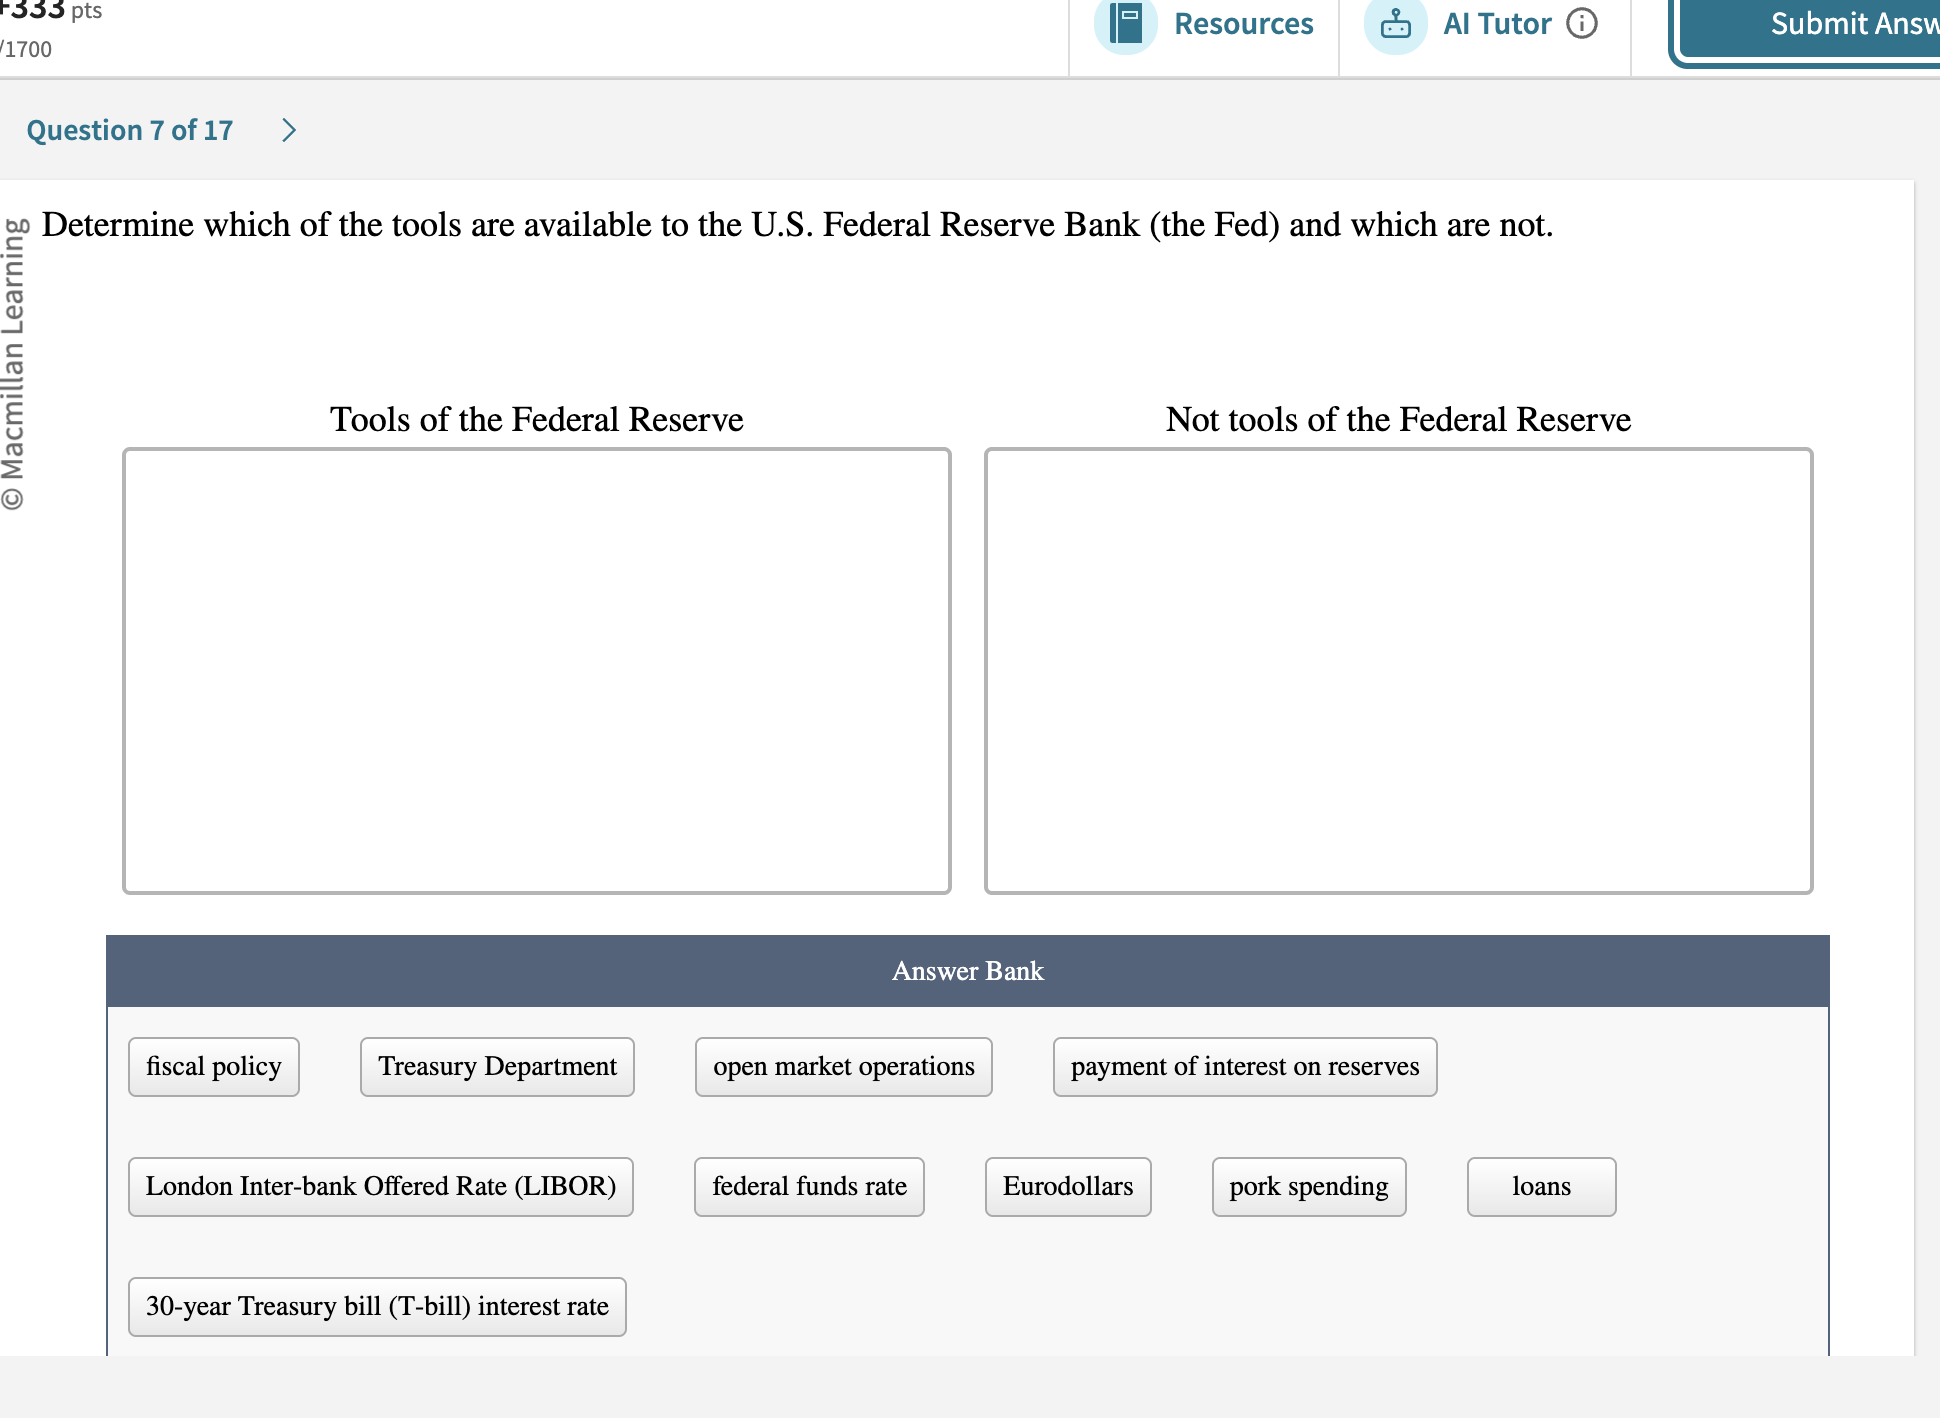The height and width of the screenshot is (1418, 1940).
Task: Select the loans answer chip
Action: (x=1542, y=1187)
